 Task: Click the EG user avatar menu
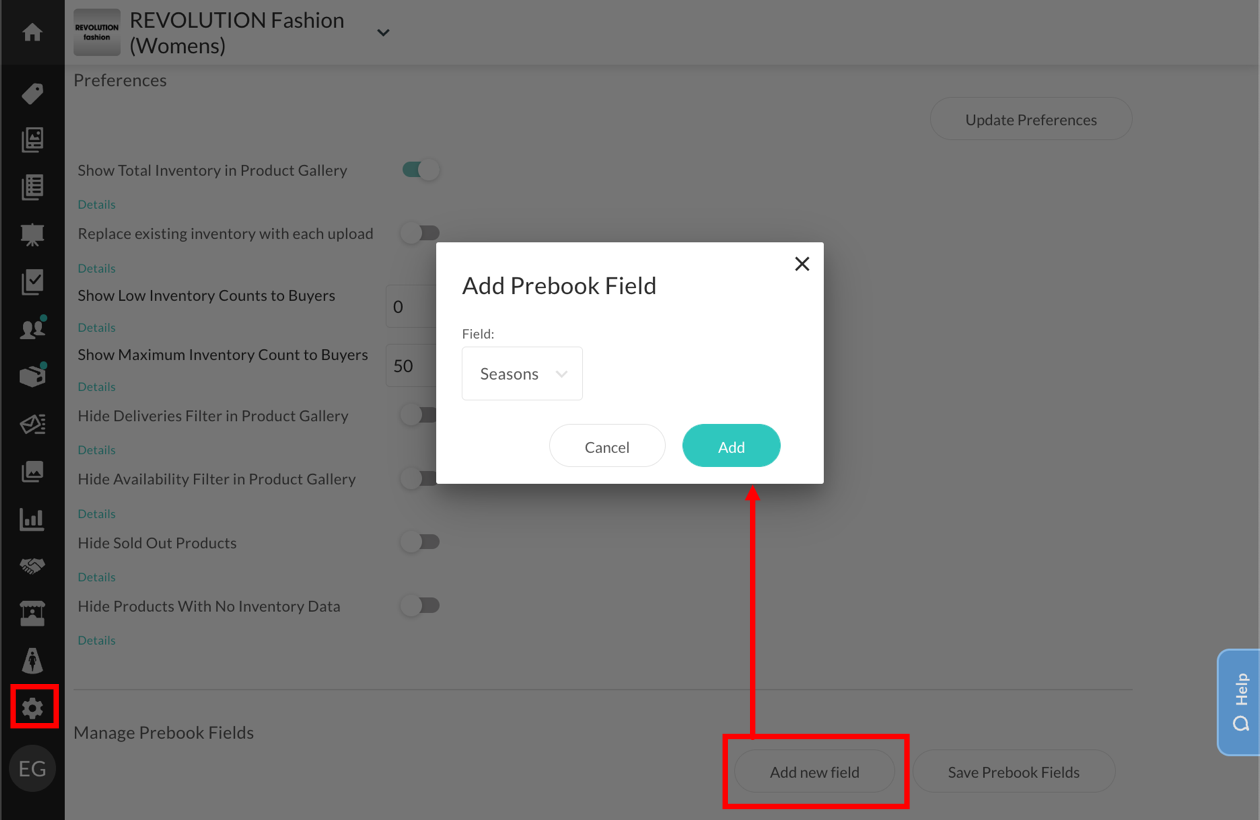(32, 769)
